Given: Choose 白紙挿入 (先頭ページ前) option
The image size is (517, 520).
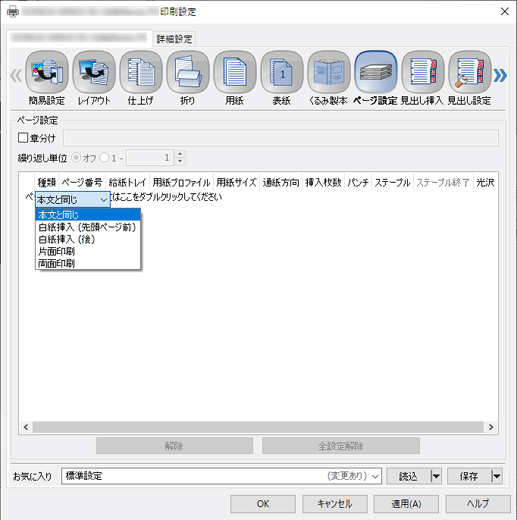Looking at the screenshot, I should tap(88, 227).
